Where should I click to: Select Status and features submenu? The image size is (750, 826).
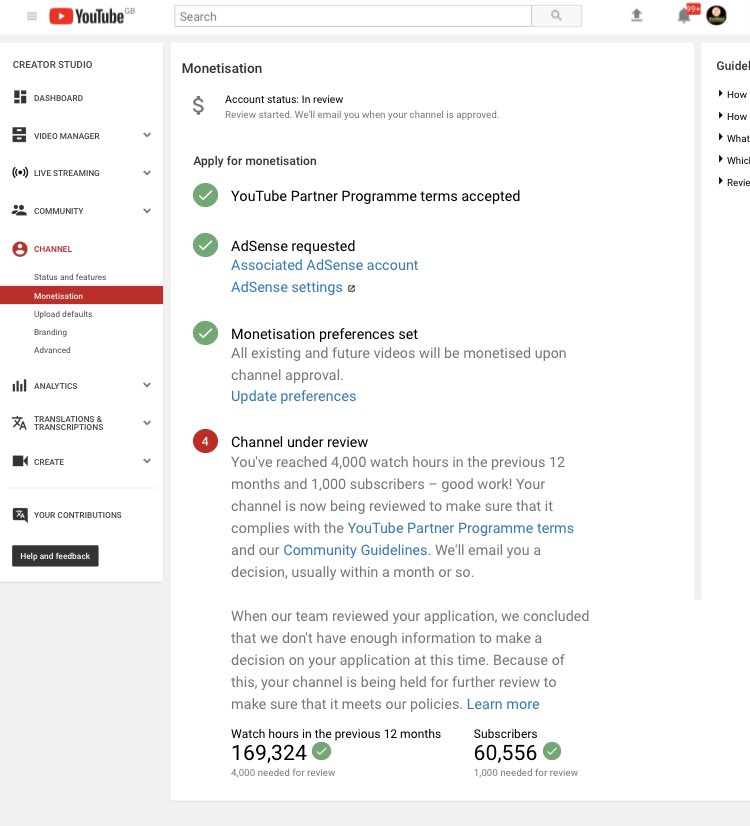point(70,277)
